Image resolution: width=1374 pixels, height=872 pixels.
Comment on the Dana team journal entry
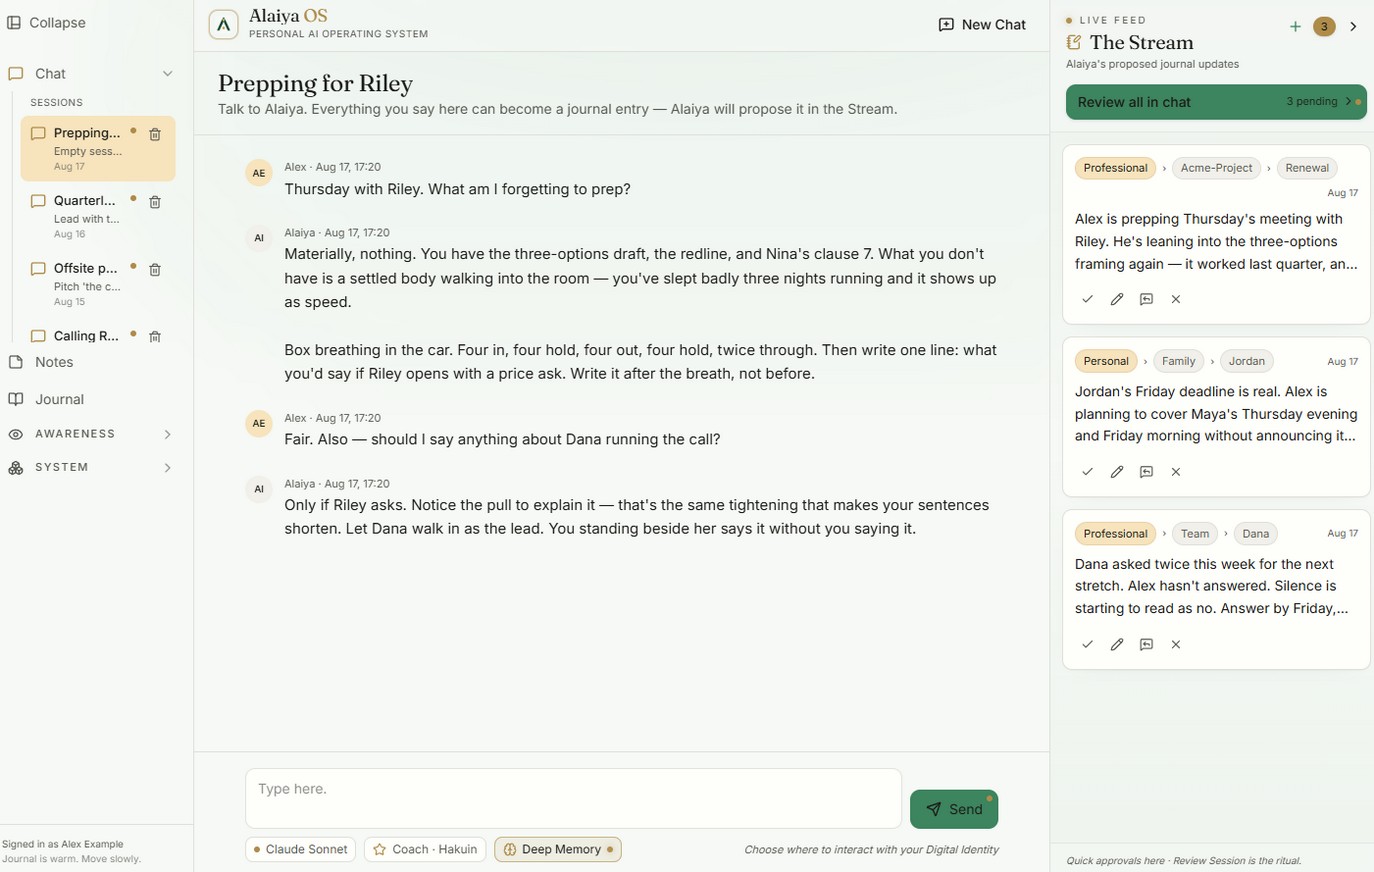pyautogui.click(x=1146, y=645)
